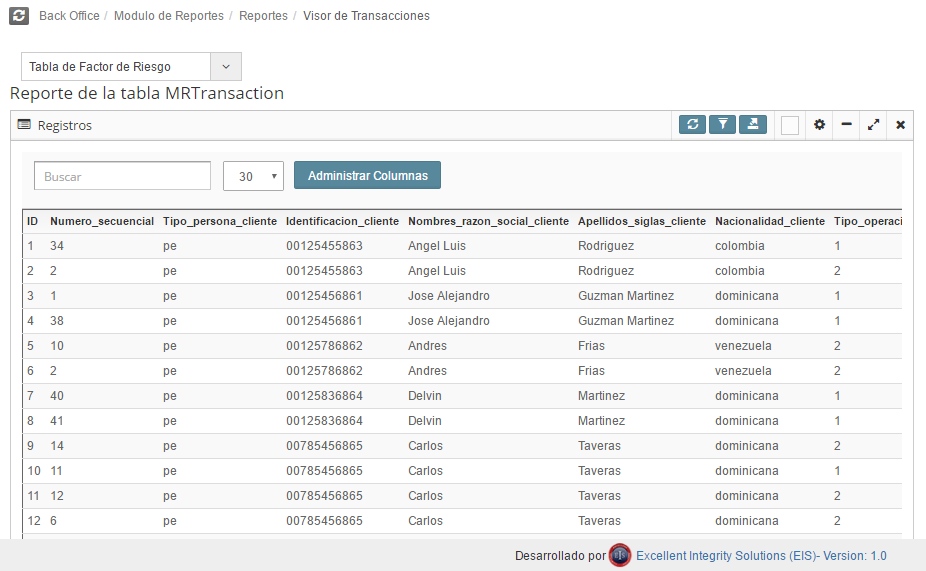Screen dimensions: 926x571
Task: Click colombia nationality in row 1
Action: click(739, 246)
